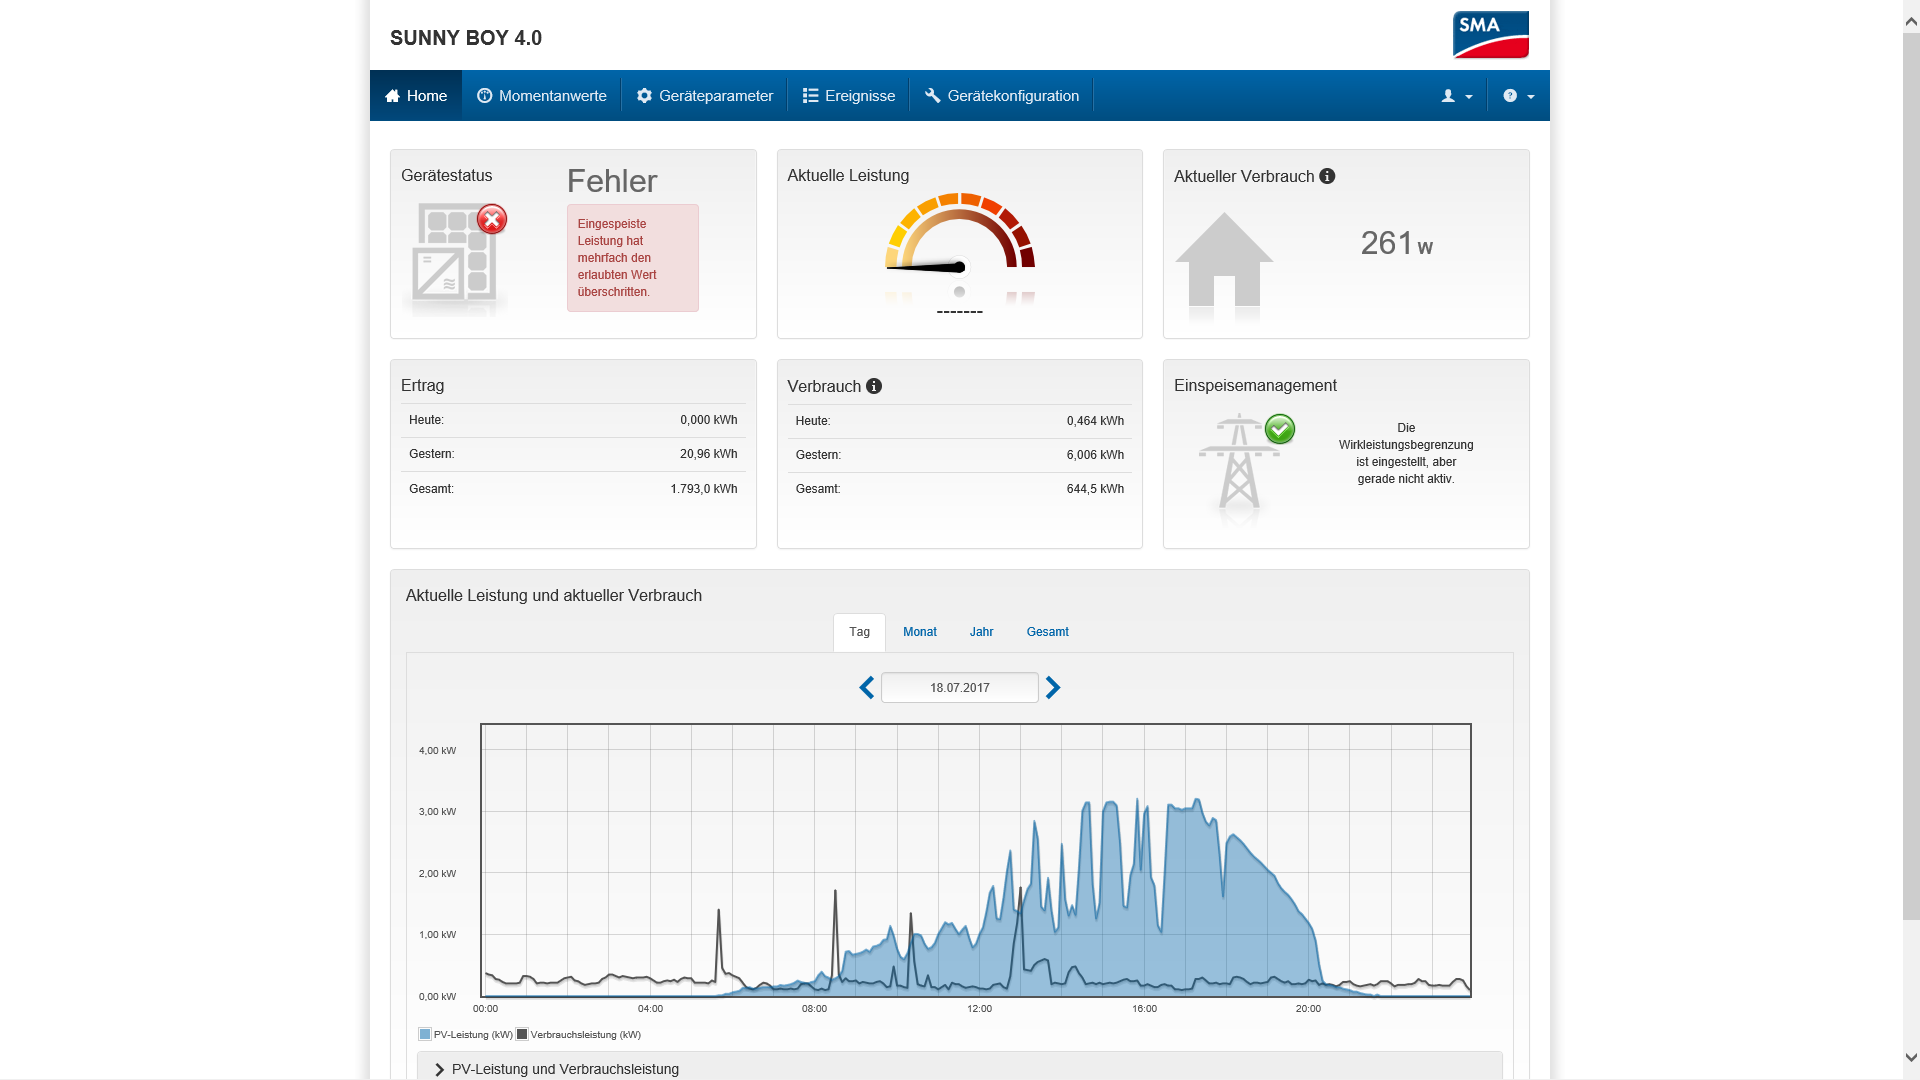Open the Momentanwerte menu
This screenshot has width=1920, height=1080.
point(542,96)
